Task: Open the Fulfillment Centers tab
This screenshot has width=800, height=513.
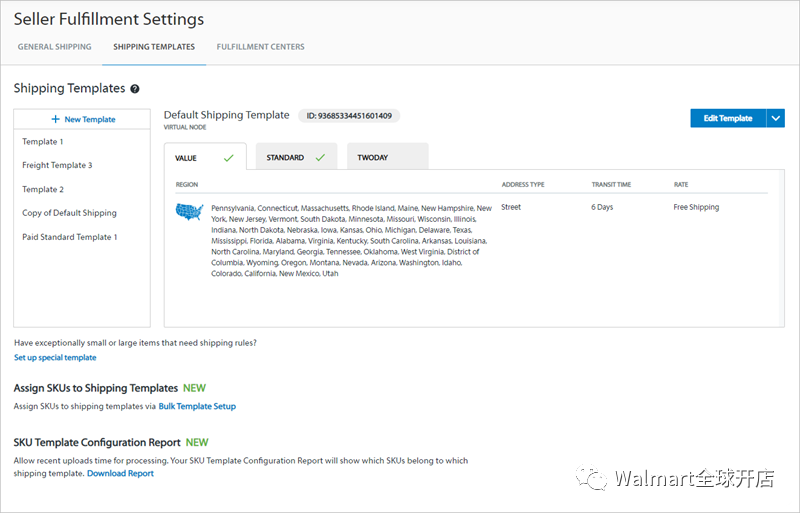Action: tap(261, 47)
